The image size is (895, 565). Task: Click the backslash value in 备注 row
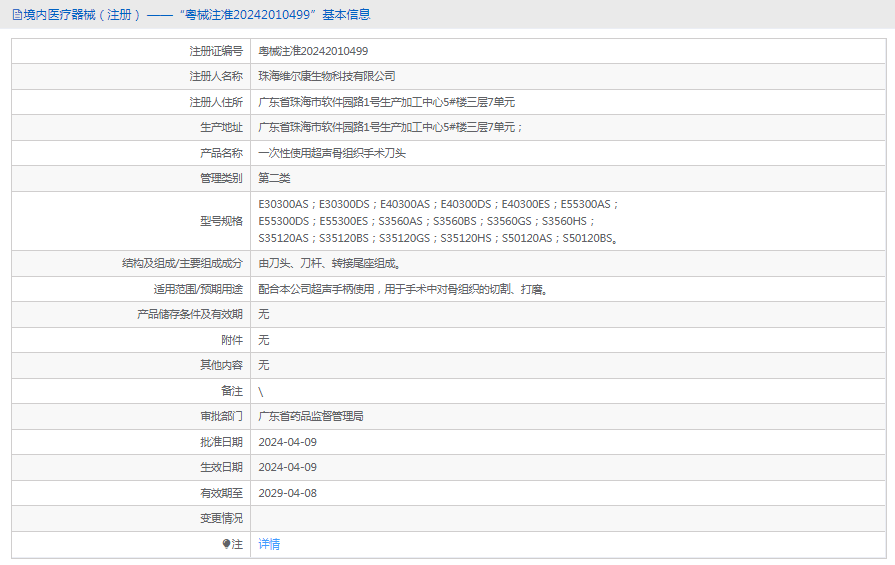point(261,392)
